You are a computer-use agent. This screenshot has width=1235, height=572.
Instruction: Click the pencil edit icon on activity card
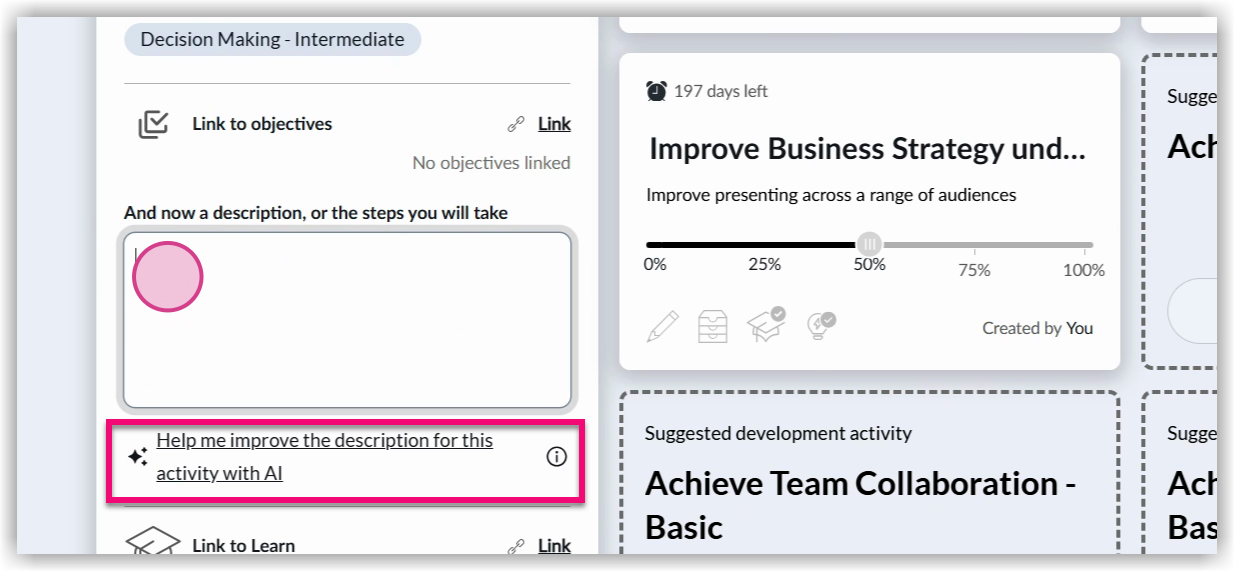662,327
